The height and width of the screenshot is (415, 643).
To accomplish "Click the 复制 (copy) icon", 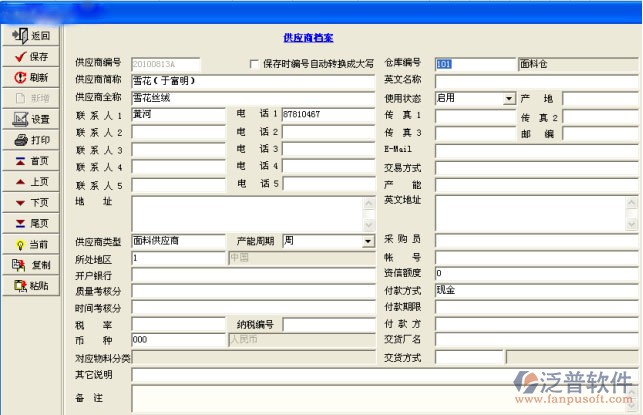I will (18, 265).
